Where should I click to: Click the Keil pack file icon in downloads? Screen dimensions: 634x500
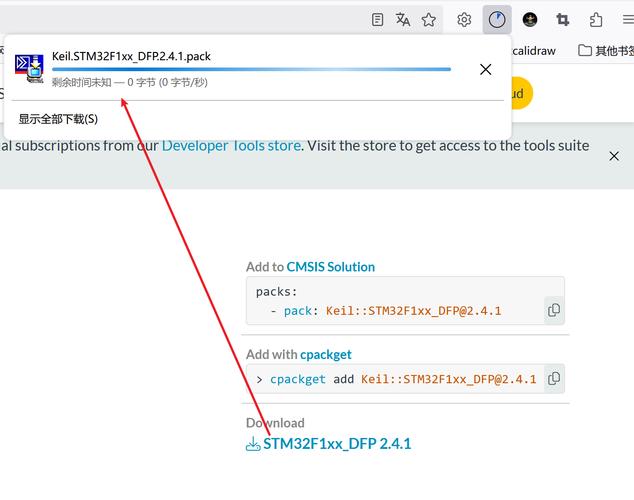pyautogui.click(x=29, y=69)
